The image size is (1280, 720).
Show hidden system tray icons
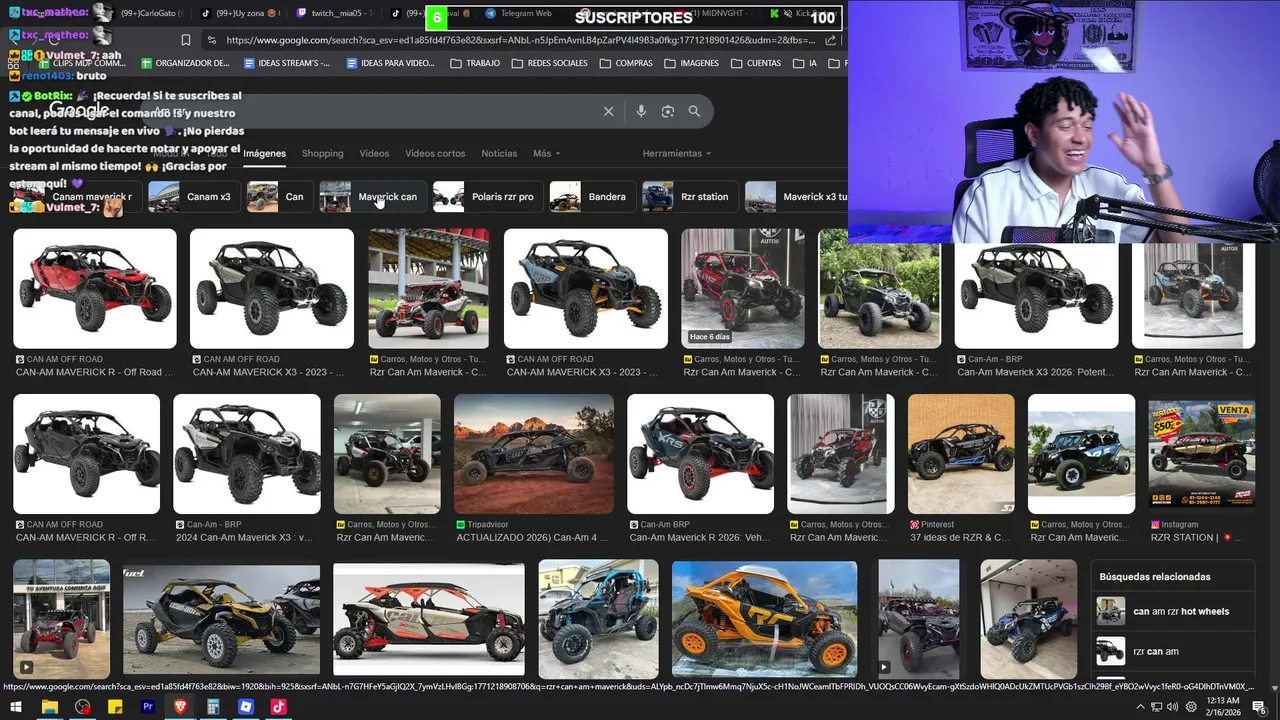tap(1141, 707)
